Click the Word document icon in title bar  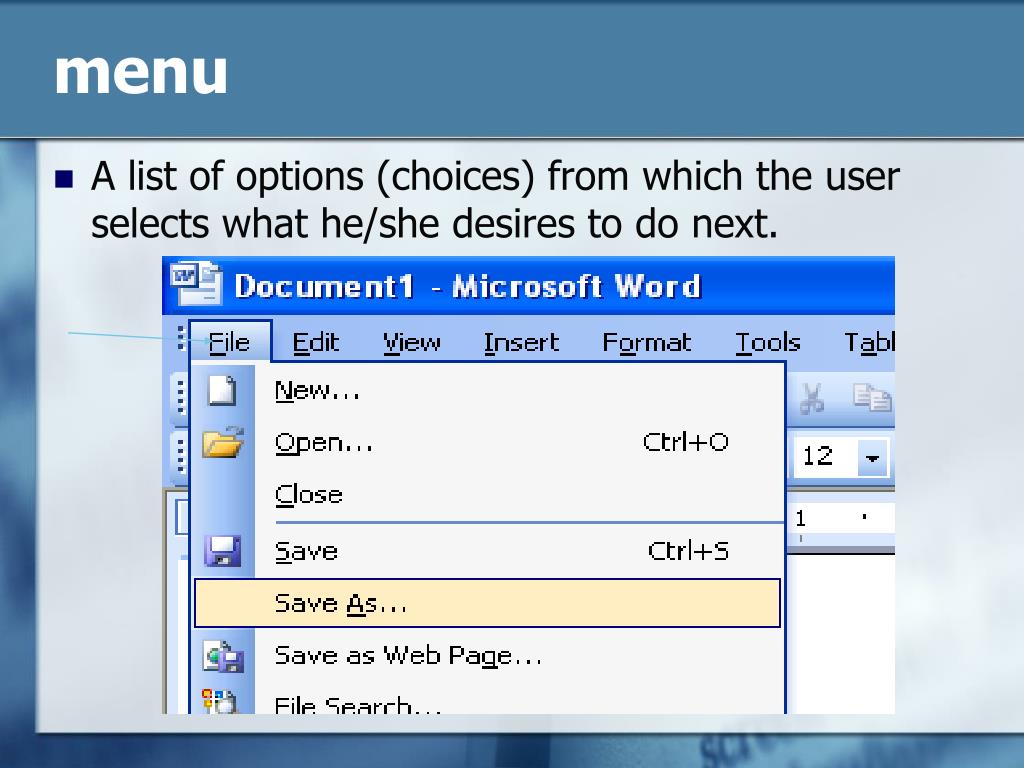196,283
